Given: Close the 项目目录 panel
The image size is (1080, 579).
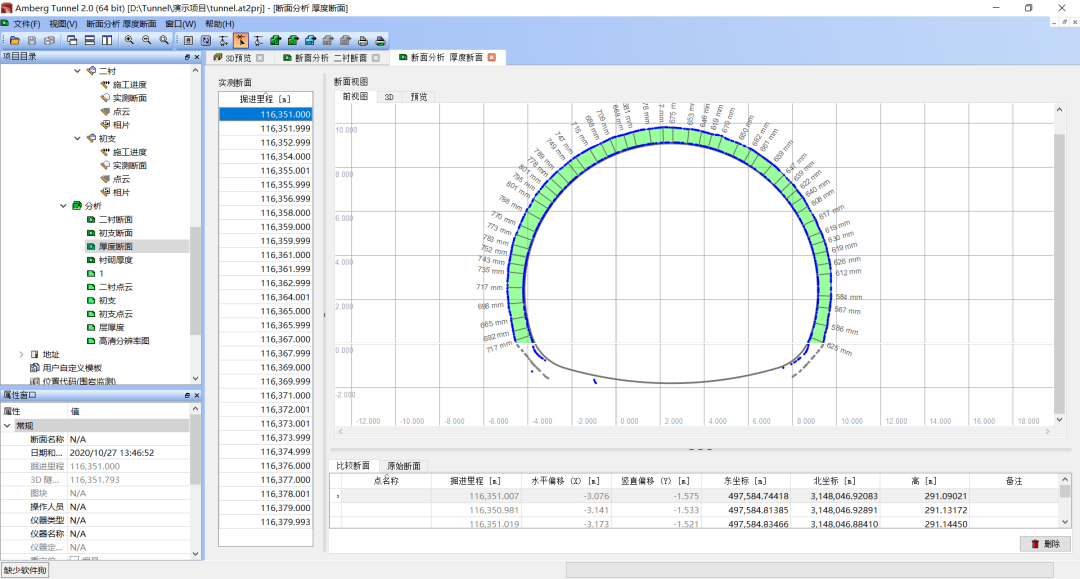Looking at the screenshot, I should (x=196, y=57).
